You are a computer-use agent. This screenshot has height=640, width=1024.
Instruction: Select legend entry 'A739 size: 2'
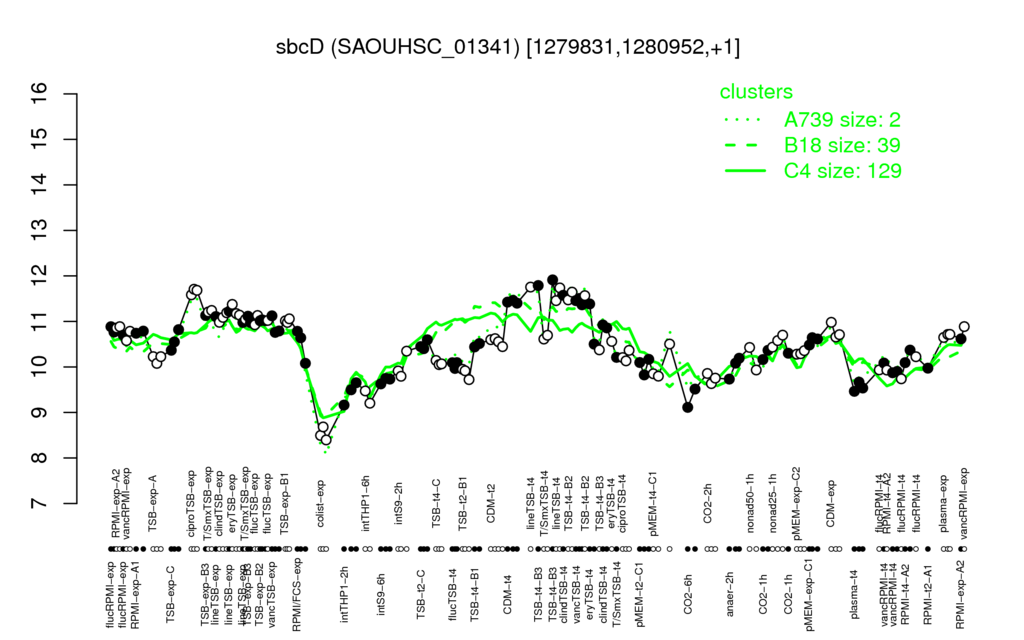tap(842, 120)
